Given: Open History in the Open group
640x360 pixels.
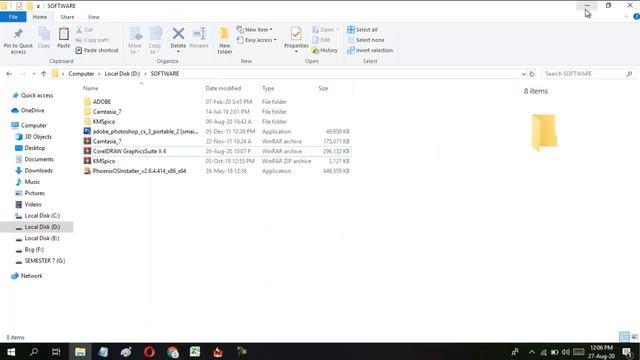Looking at the screenshot, I should [x=324, y=50].
